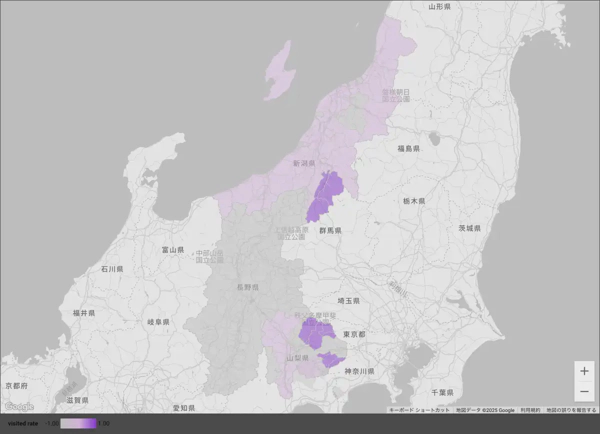
Task: Click the 千葉県 label
Action: pos(441,392)
